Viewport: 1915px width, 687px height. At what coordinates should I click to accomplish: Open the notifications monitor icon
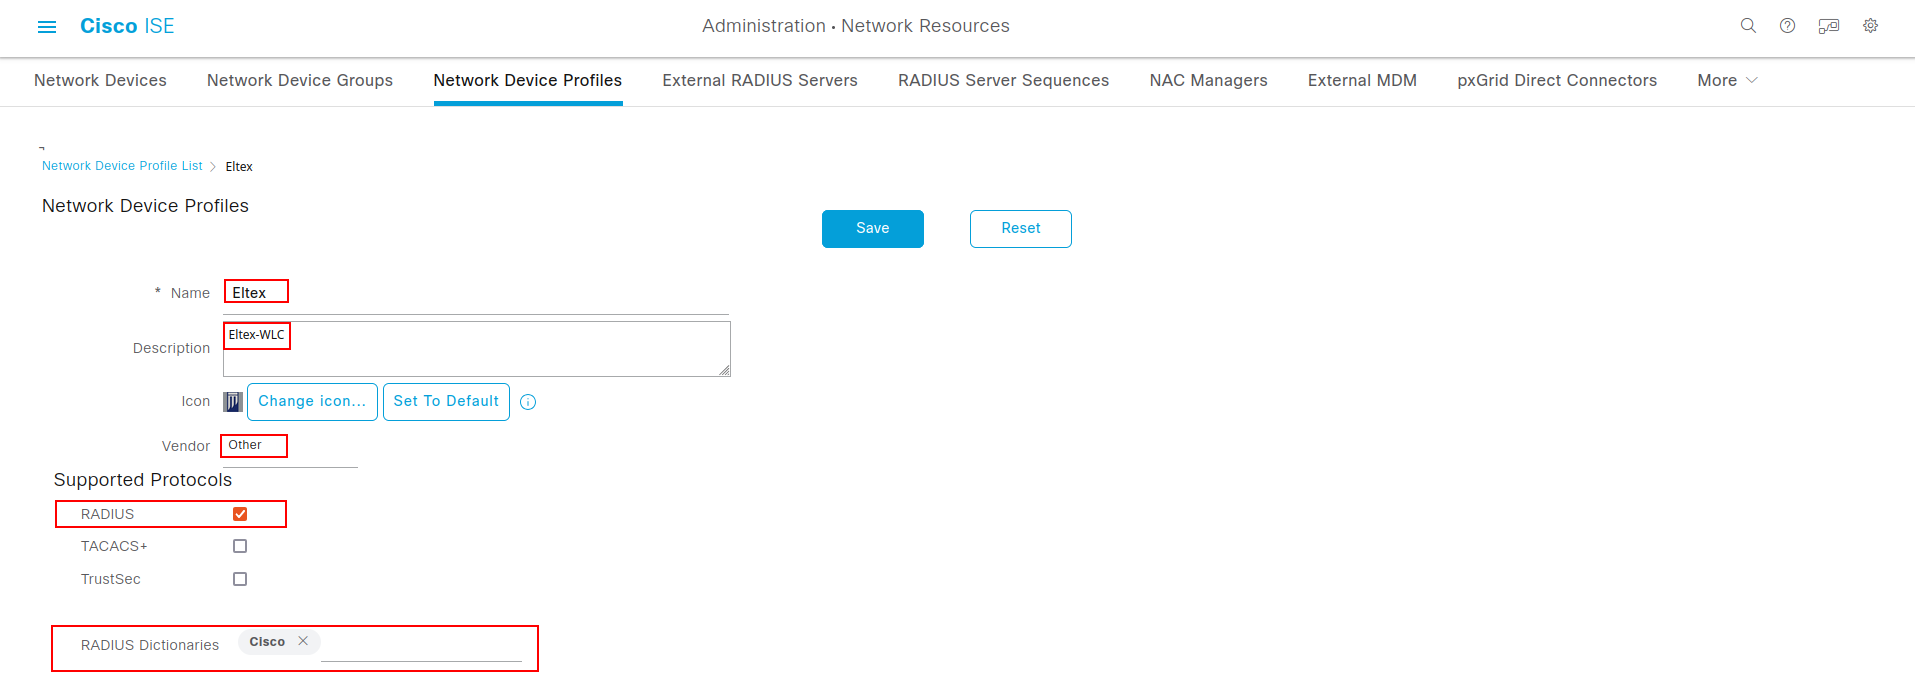point(1828,26)
